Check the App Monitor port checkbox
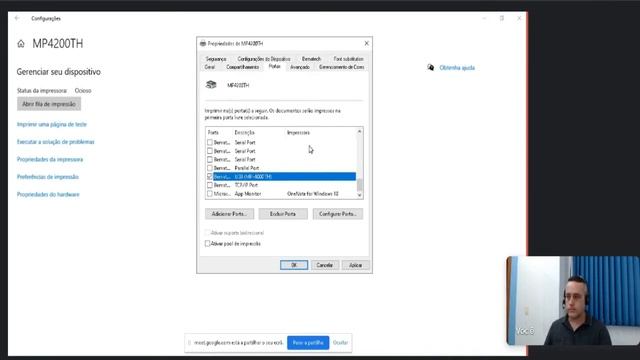Image resolution: width=640 pixels, height=360 pixels. coord(210,193)
